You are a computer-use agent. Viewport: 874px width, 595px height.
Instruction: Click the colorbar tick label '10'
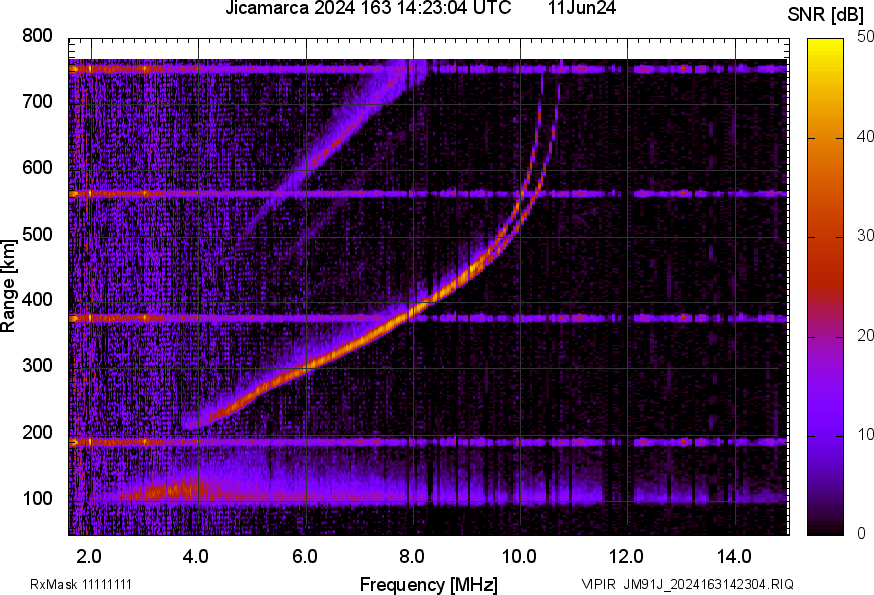tap(865, 434)
